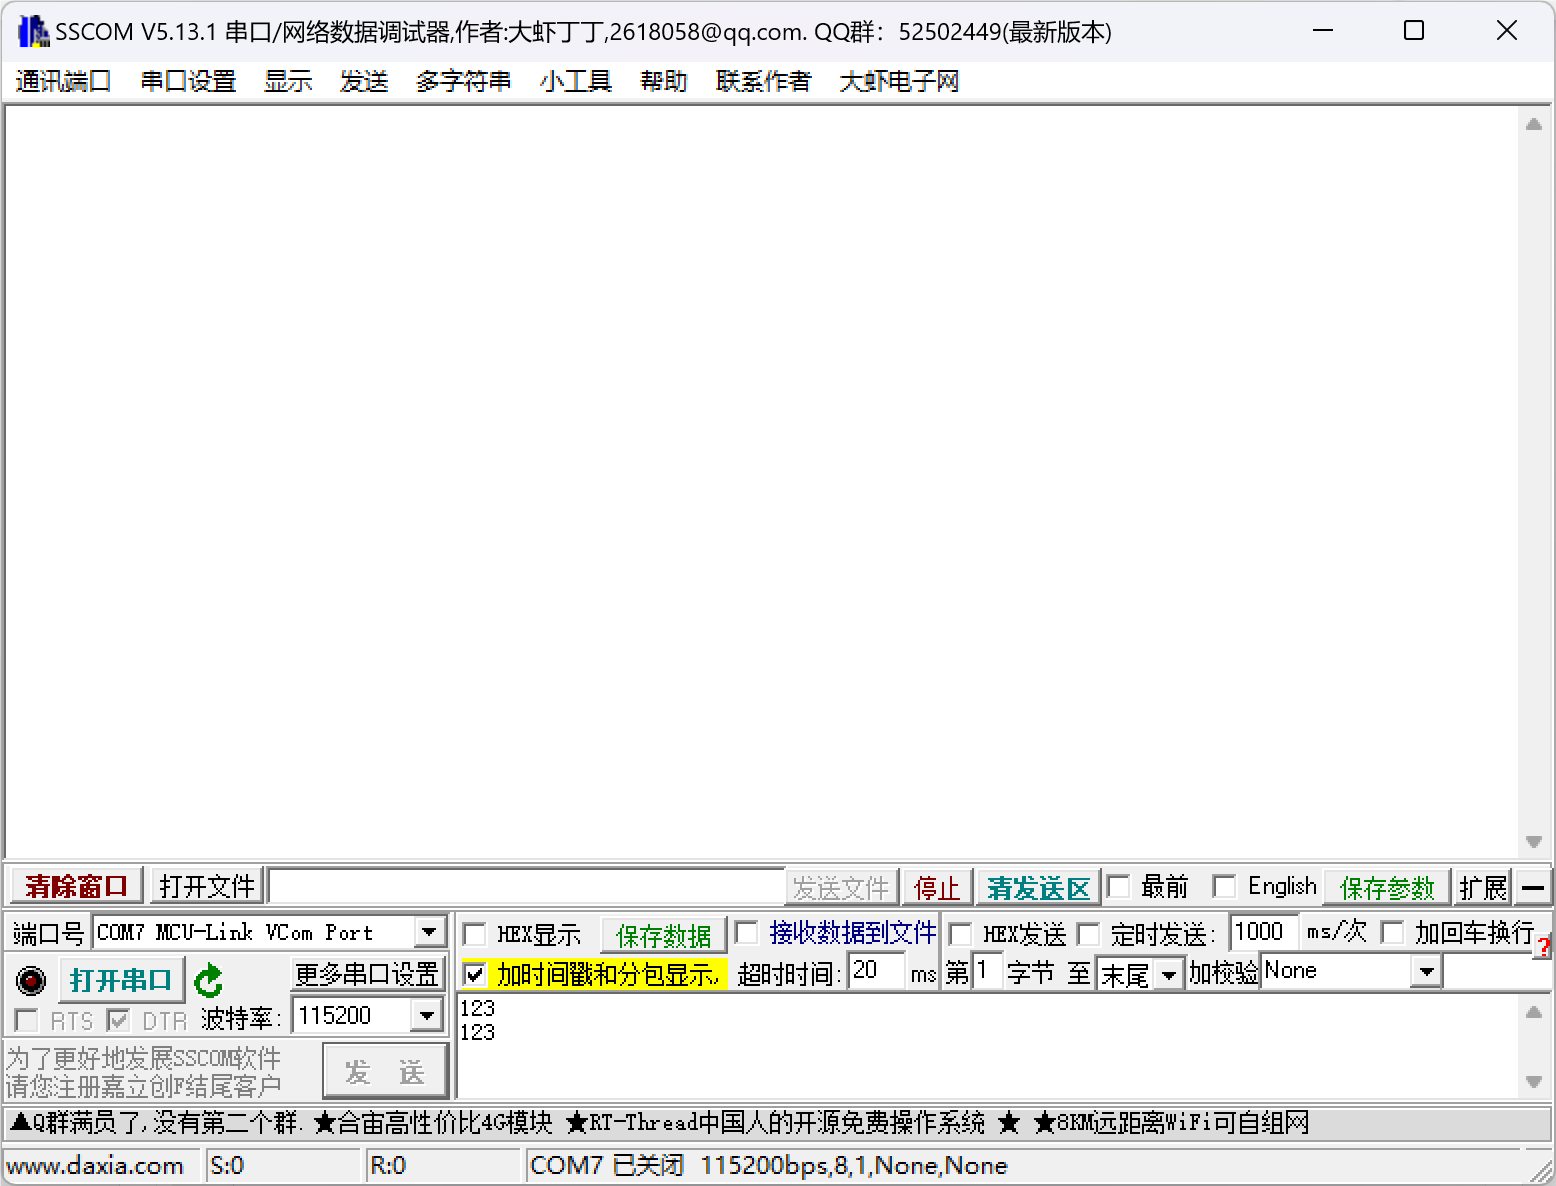Click the file path input field
The width and height of the screenshot is (1556, 1186).
point(526,887)
